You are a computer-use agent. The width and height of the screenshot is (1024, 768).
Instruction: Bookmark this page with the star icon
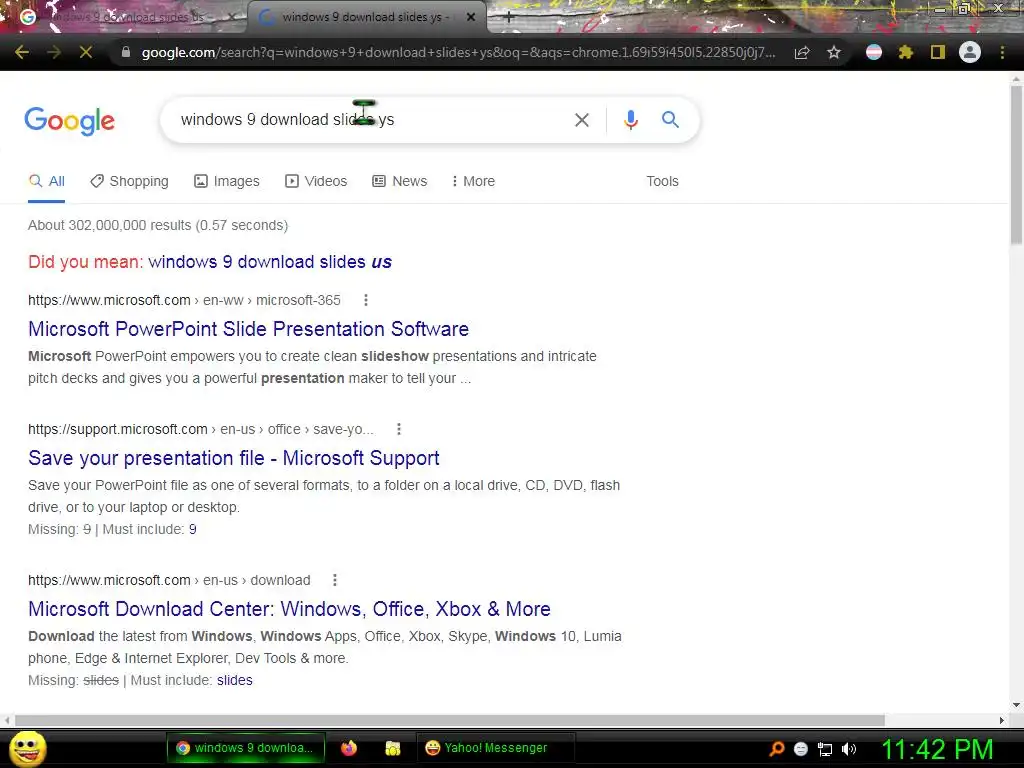click(834, 52)
